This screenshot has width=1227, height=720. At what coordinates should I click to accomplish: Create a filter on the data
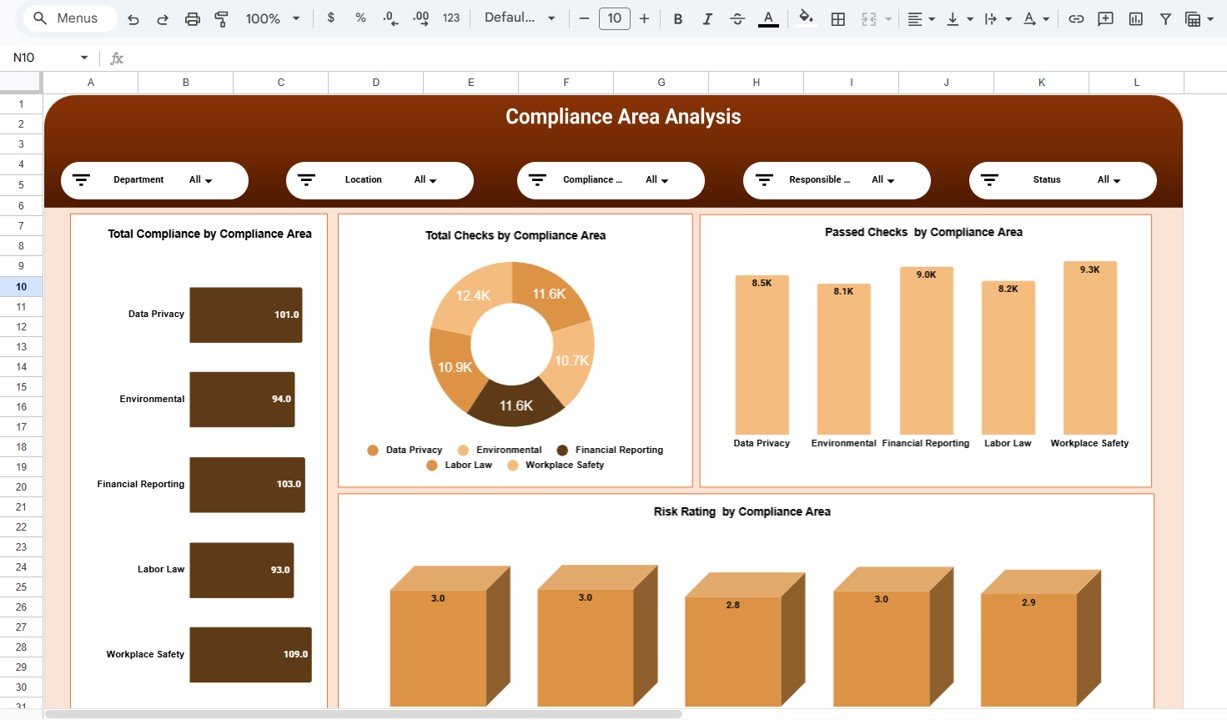[1167, 18]
